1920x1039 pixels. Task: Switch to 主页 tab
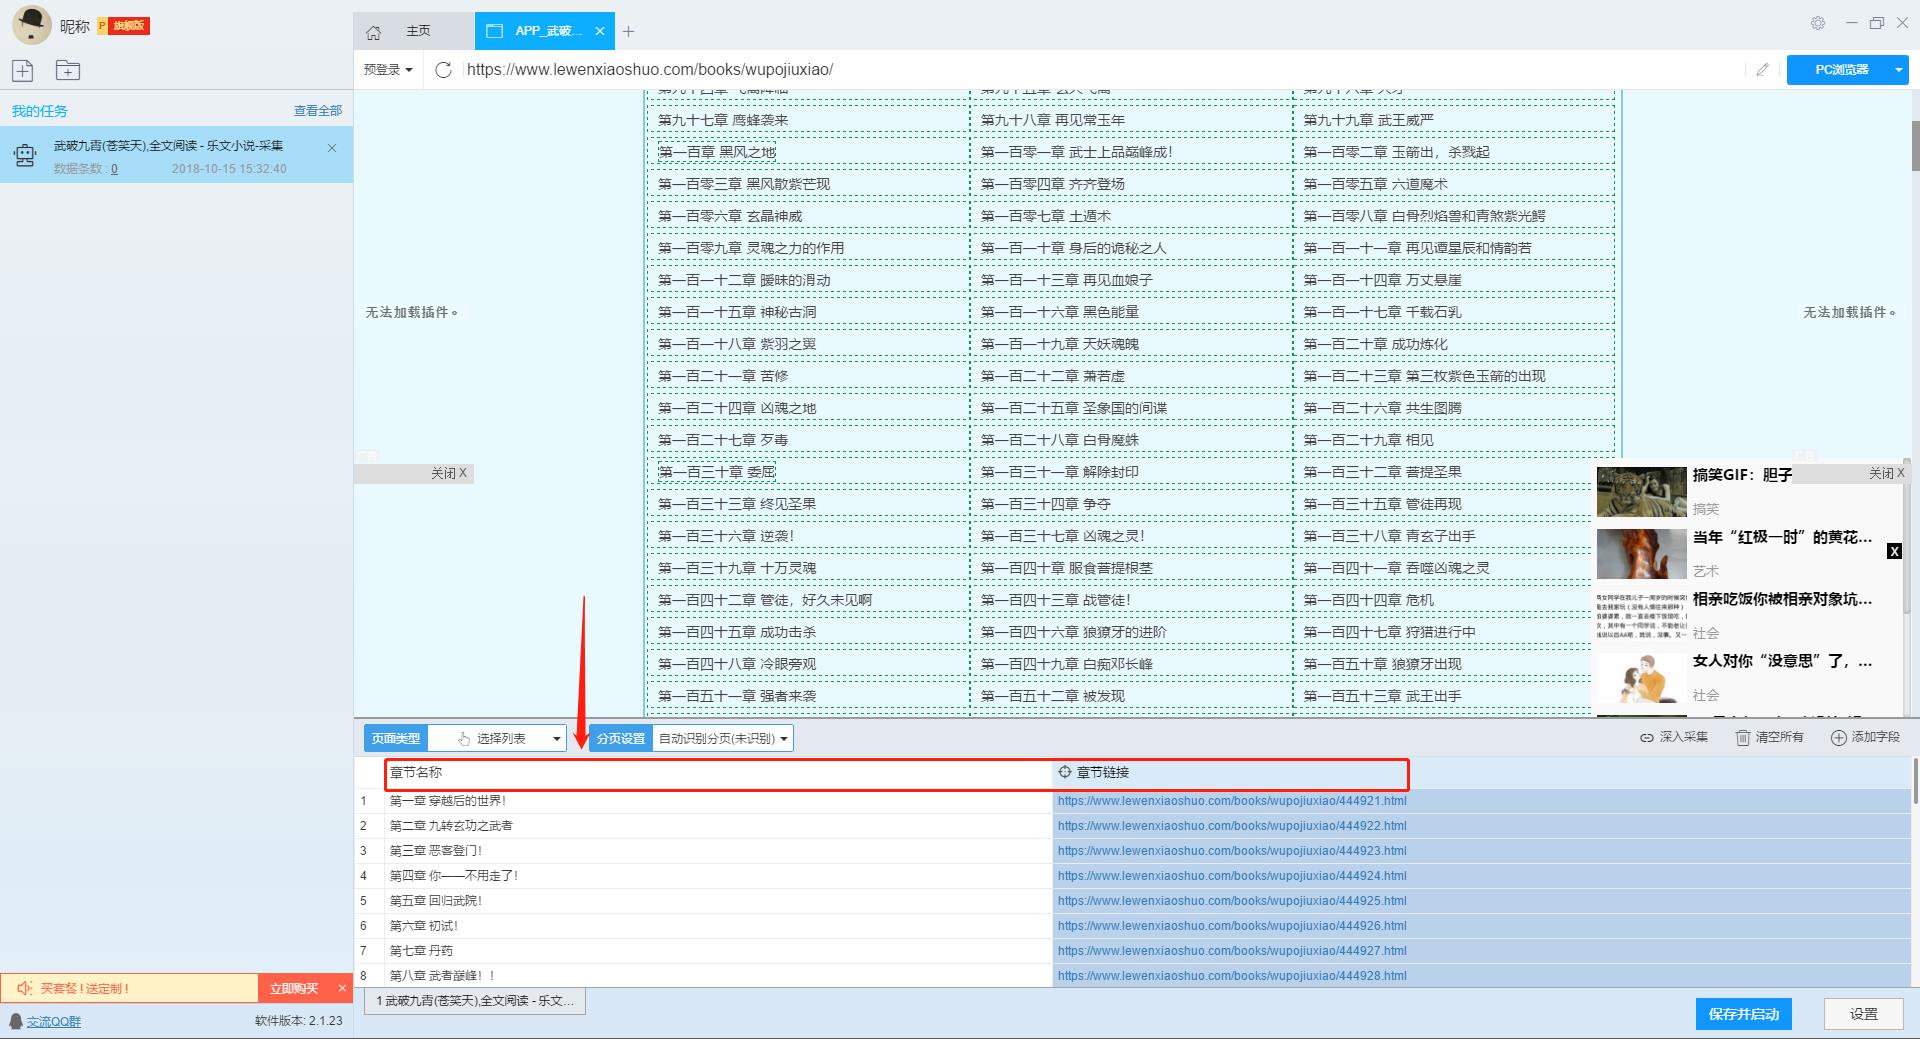418,31
